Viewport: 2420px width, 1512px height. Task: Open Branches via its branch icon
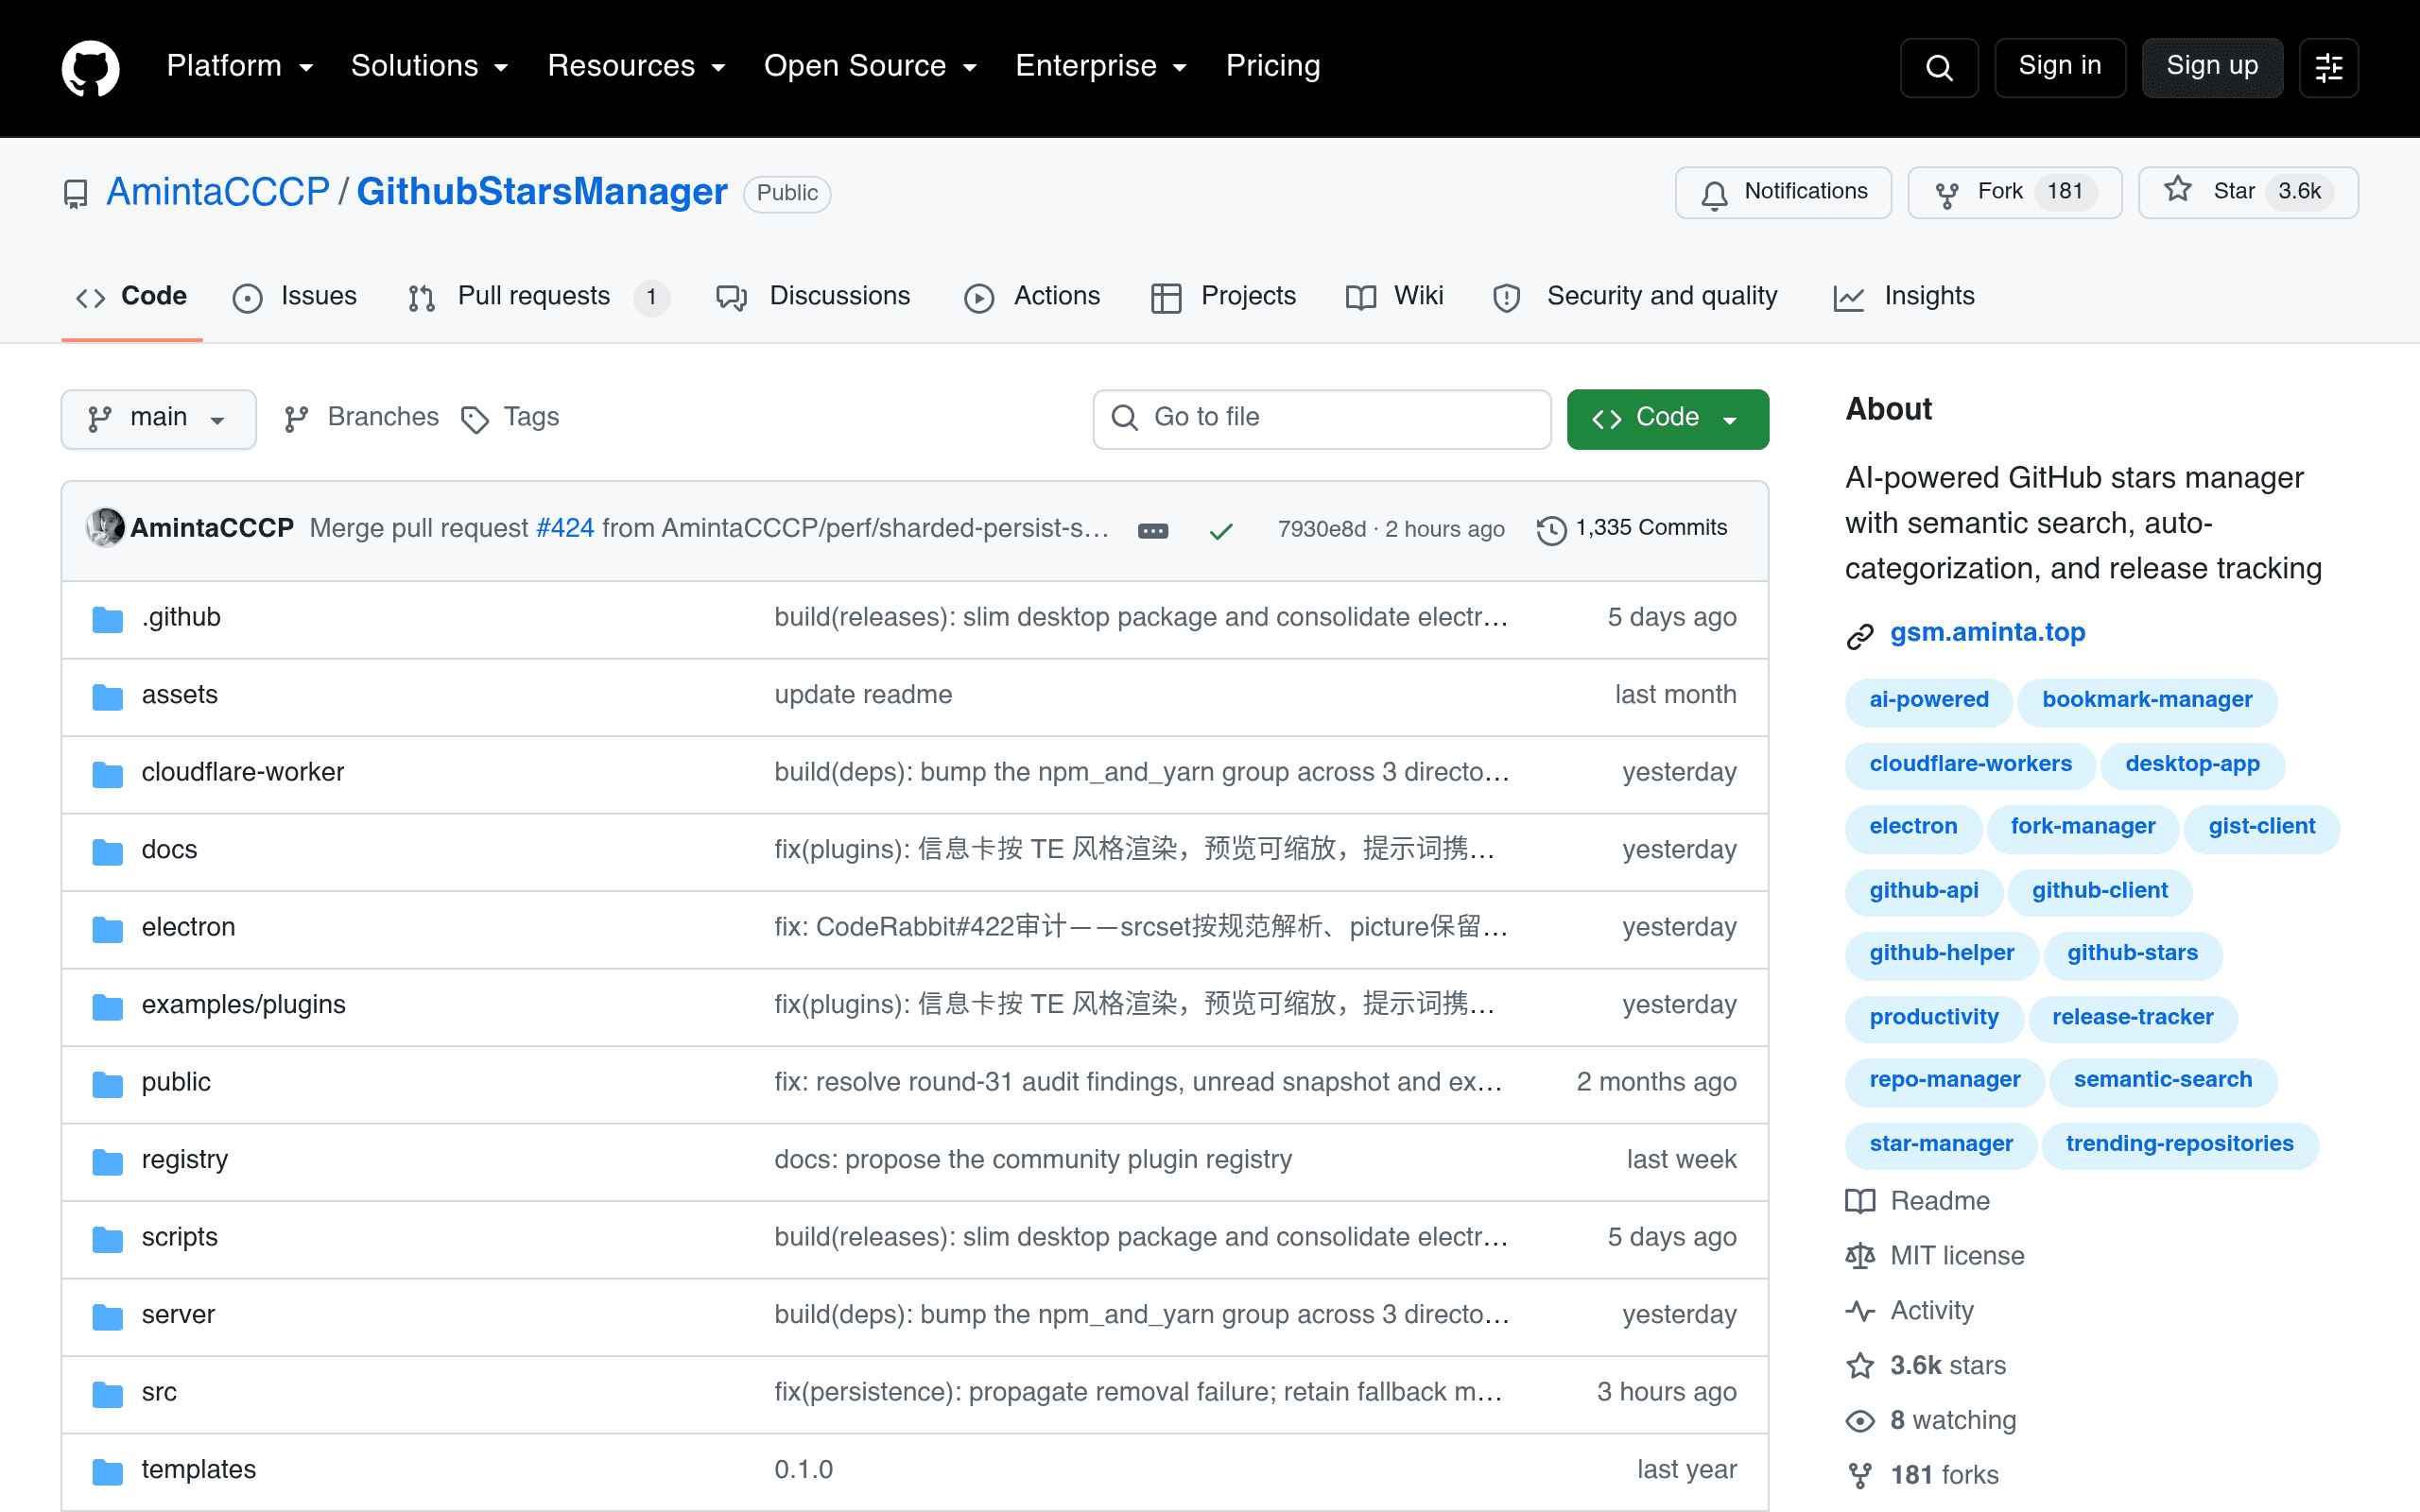[x=296, y=419]
